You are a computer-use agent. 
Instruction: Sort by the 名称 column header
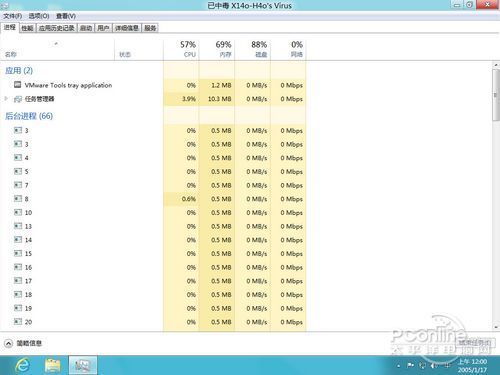57,49
